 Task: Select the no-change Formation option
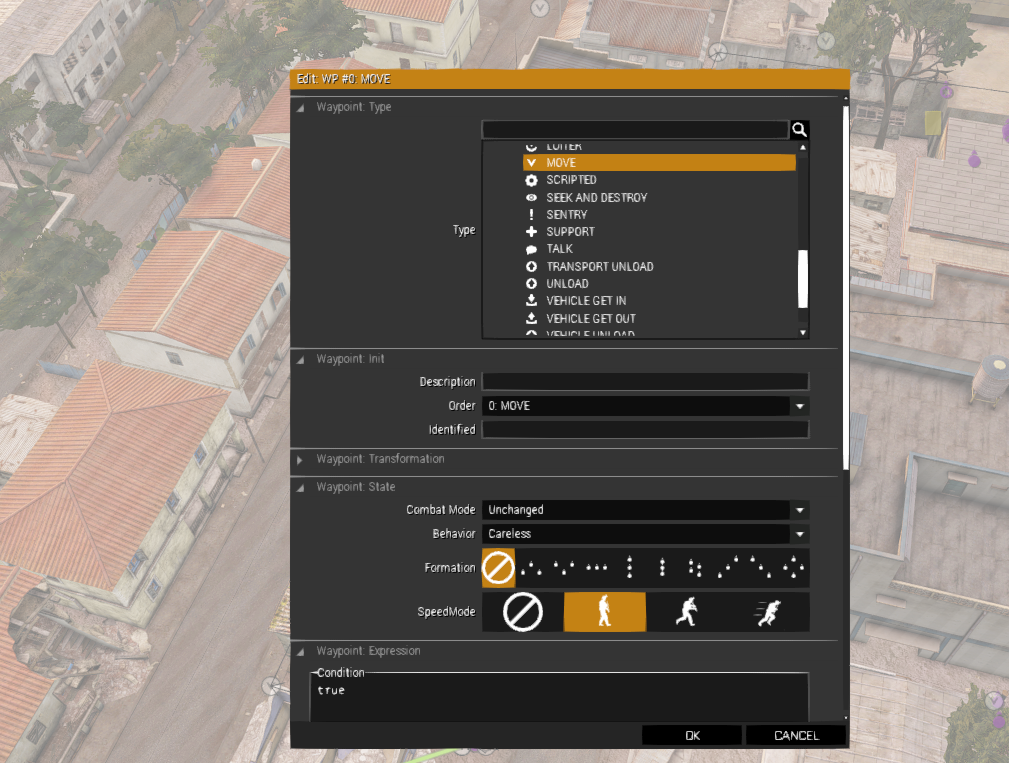[498, 567]
